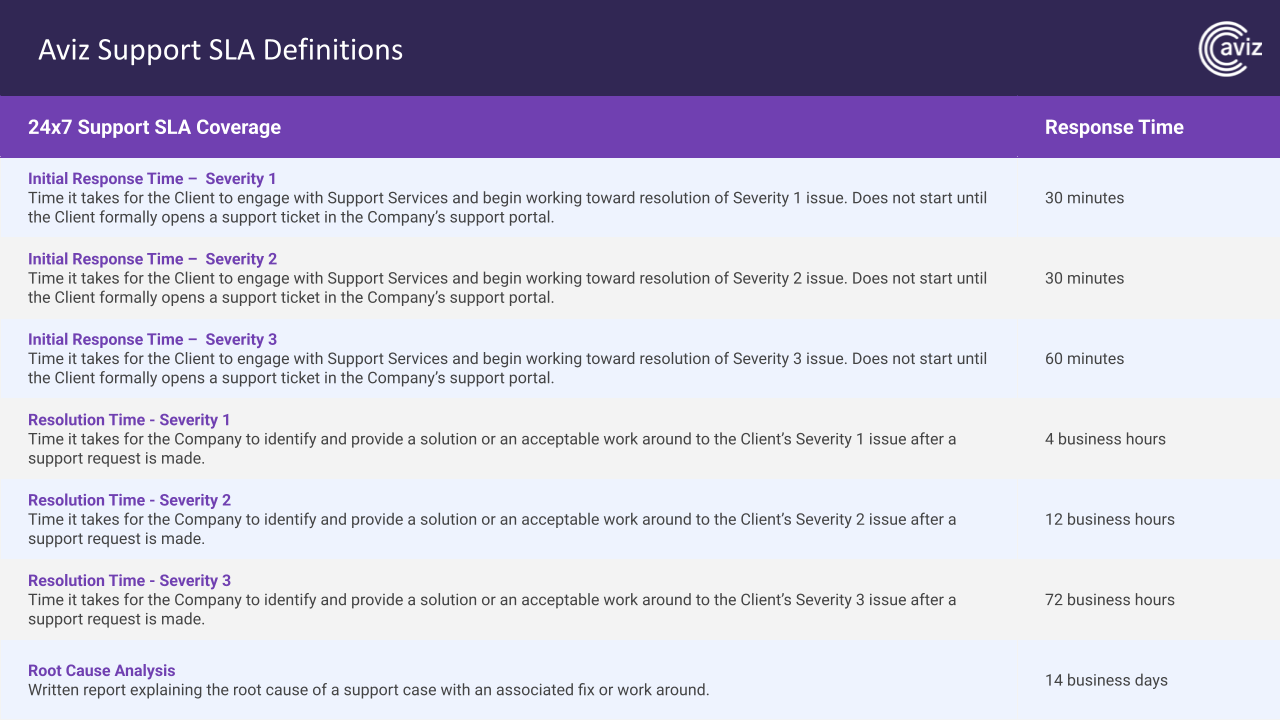Select the Severity 1 description text row

(x=507, y=207)
